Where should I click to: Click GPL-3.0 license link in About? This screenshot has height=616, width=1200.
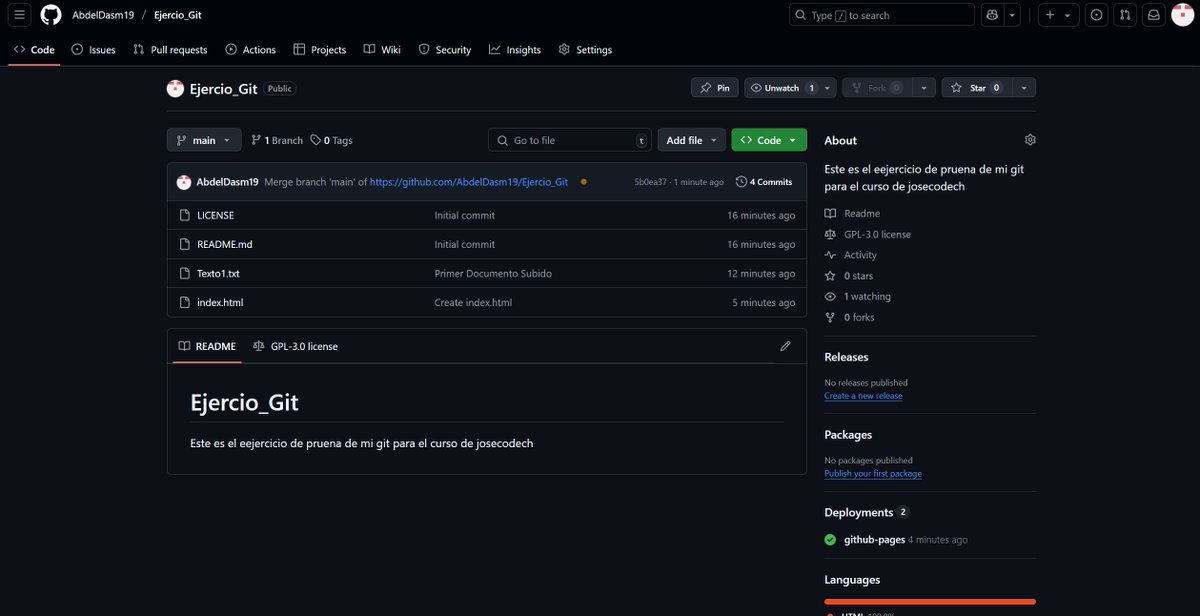pos(867,234)
